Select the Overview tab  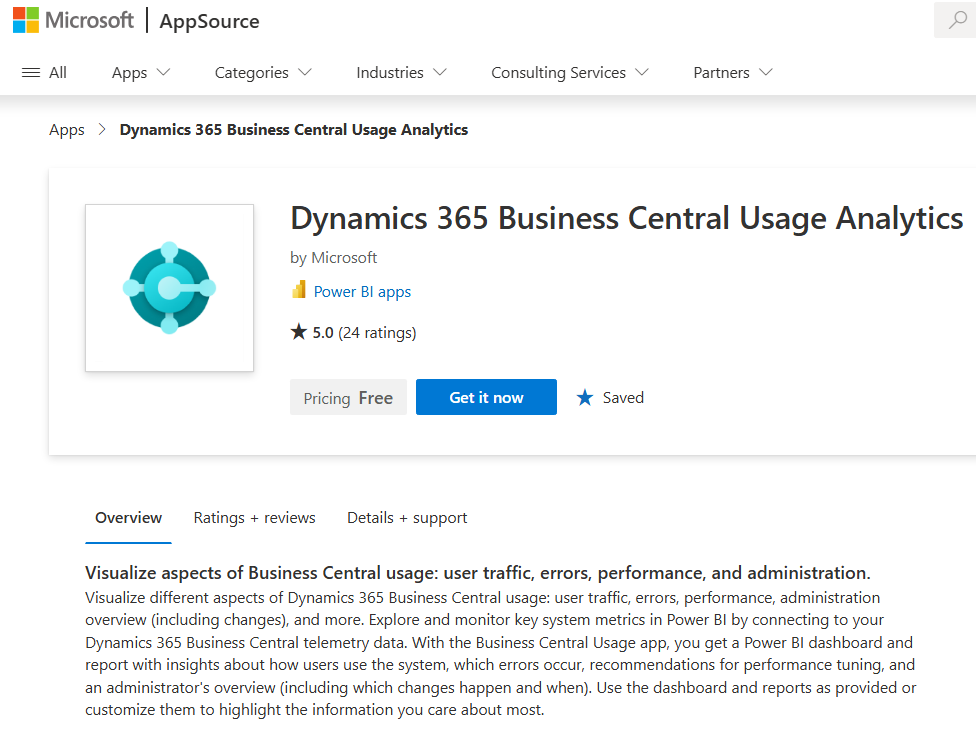click(128, 518)
